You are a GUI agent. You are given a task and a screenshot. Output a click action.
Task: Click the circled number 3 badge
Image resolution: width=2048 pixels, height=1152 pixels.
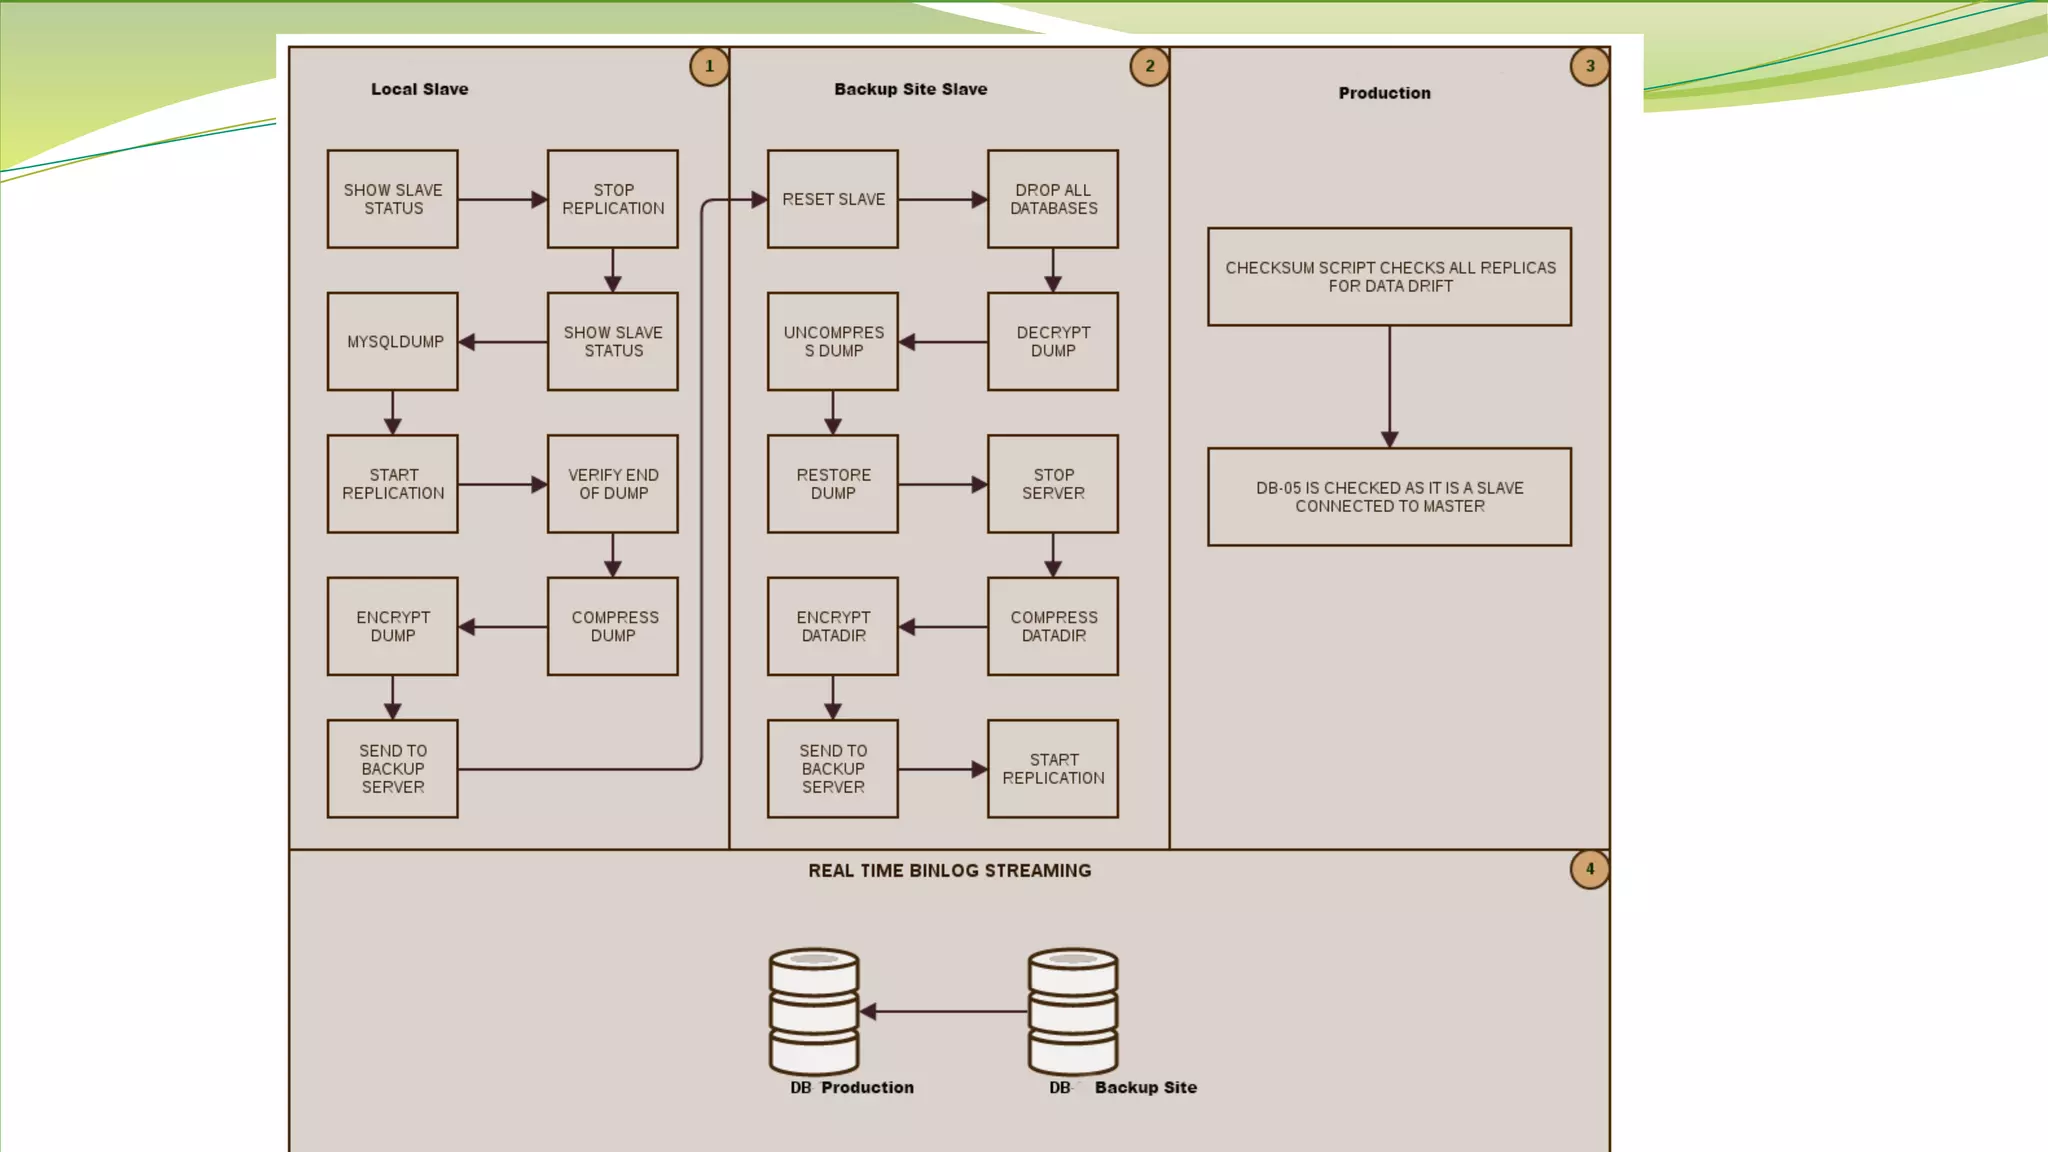pos(1589,66)
